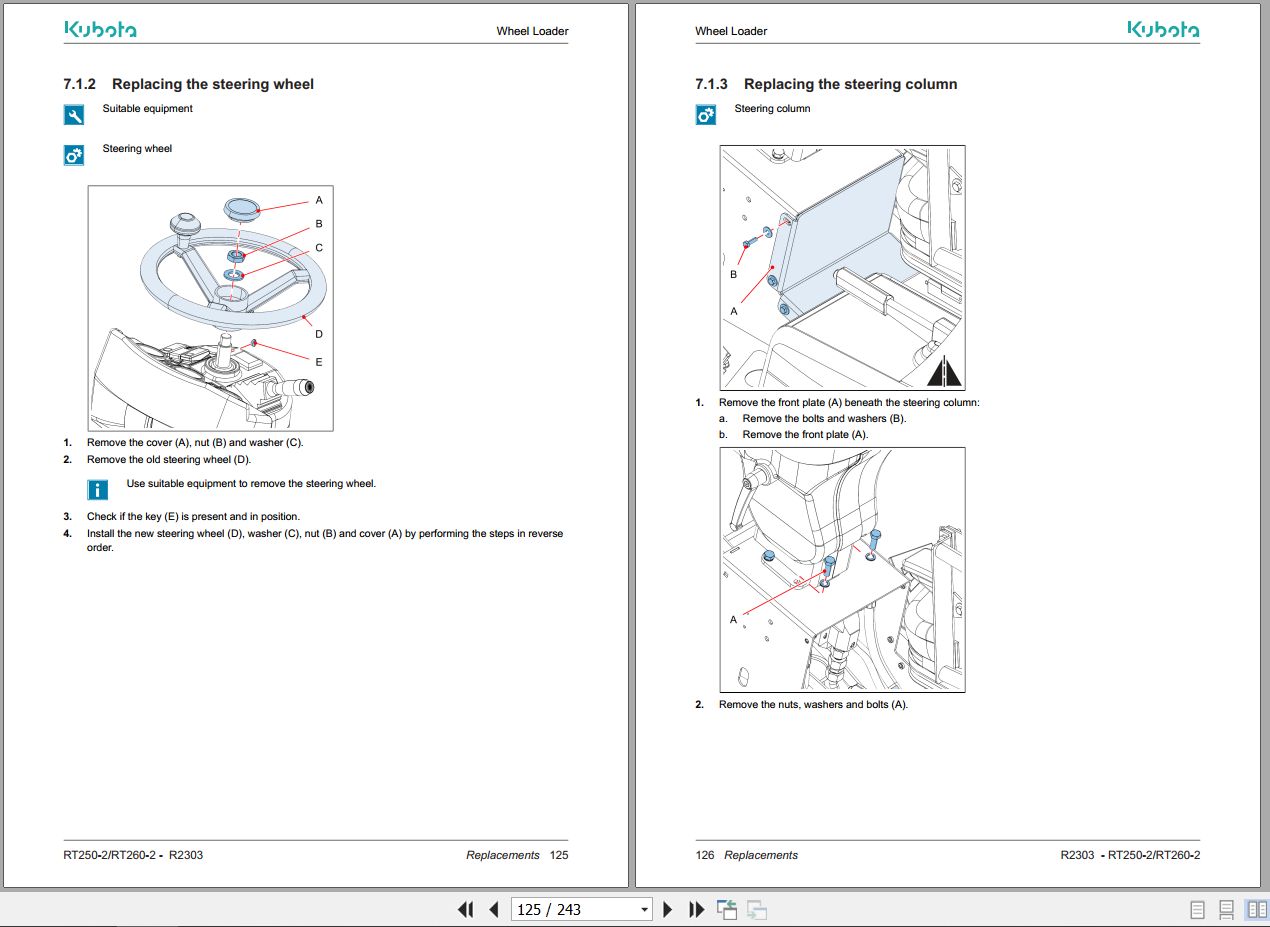This screenshot has height=927, width=1270.
Task: Click the page number field showing 125 / 243
Action: [x=572, y=909]
